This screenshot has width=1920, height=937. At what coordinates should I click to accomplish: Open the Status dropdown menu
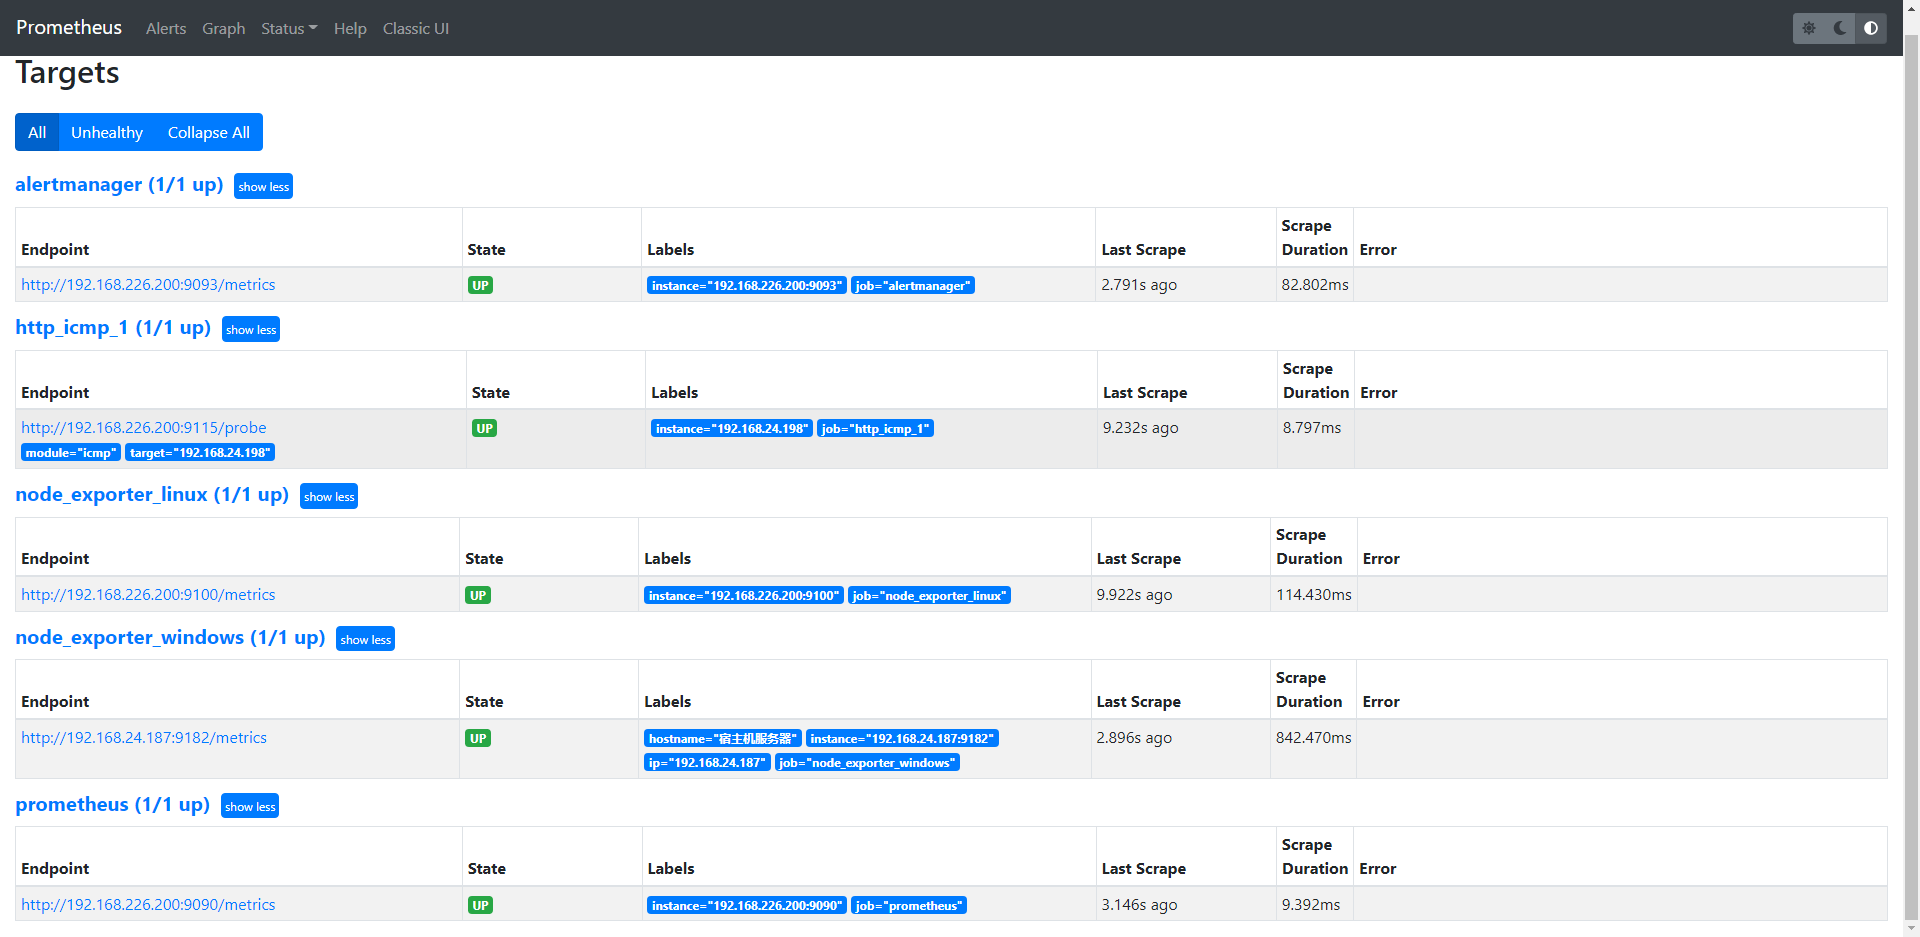288,29
